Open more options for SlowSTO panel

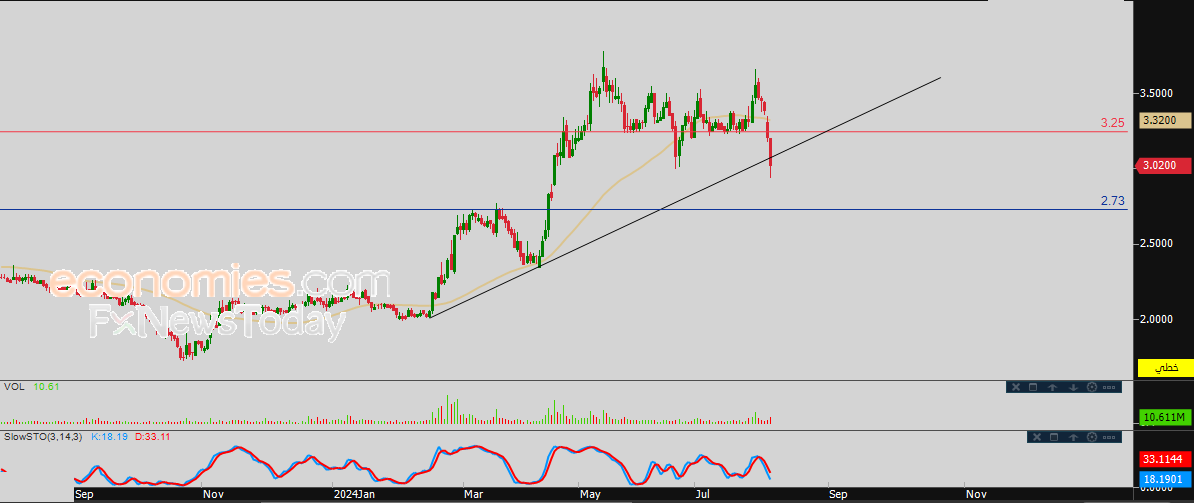(x=1109, y=437)
